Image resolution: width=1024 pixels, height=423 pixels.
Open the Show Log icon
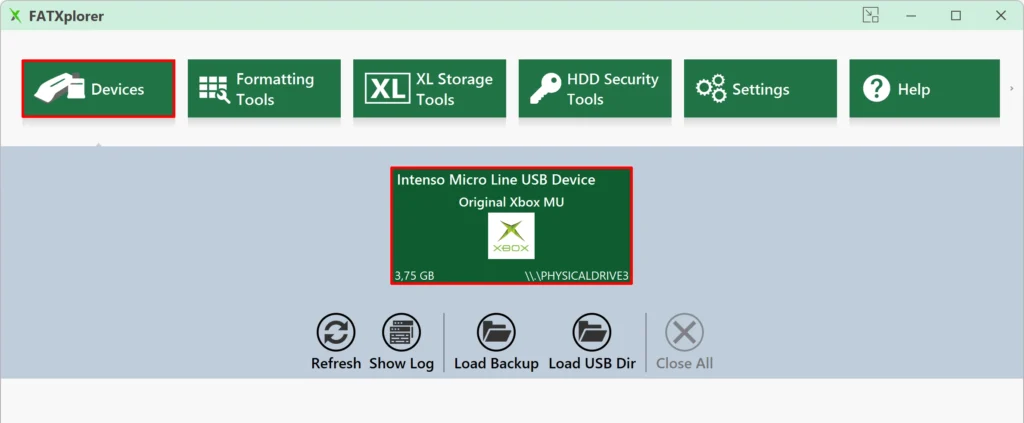(x=401, y=332)
